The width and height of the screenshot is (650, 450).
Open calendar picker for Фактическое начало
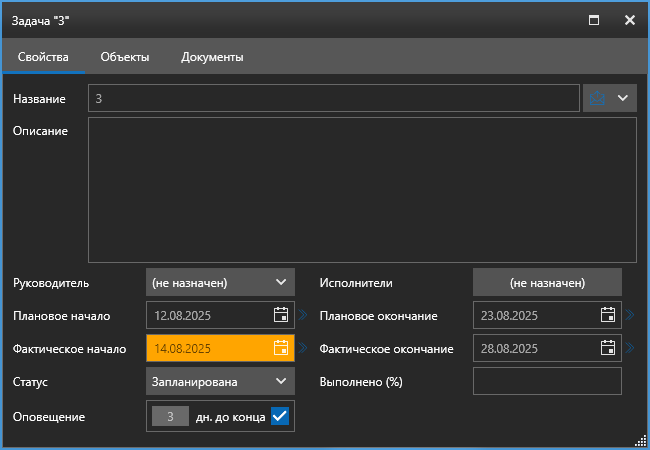pos(281,349)
